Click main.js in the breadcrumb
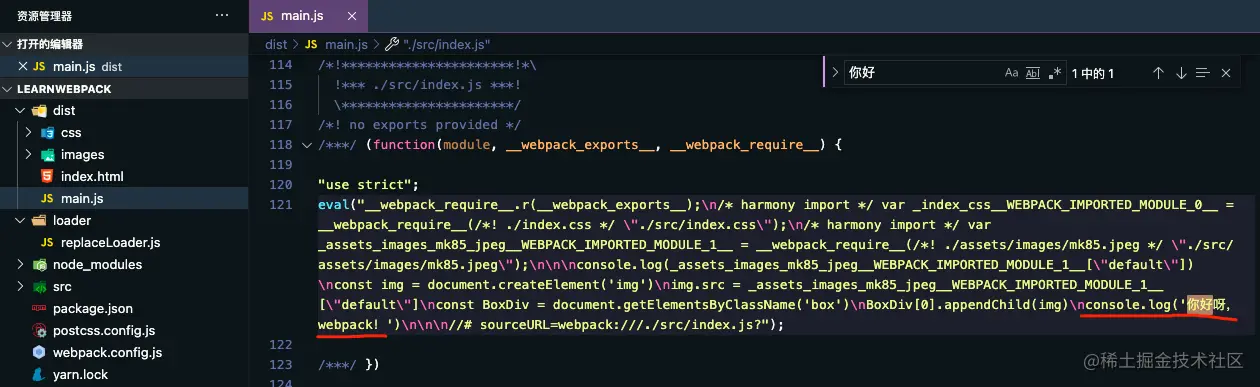Viewport: 1260px width, 387px height. coord(346,44)
